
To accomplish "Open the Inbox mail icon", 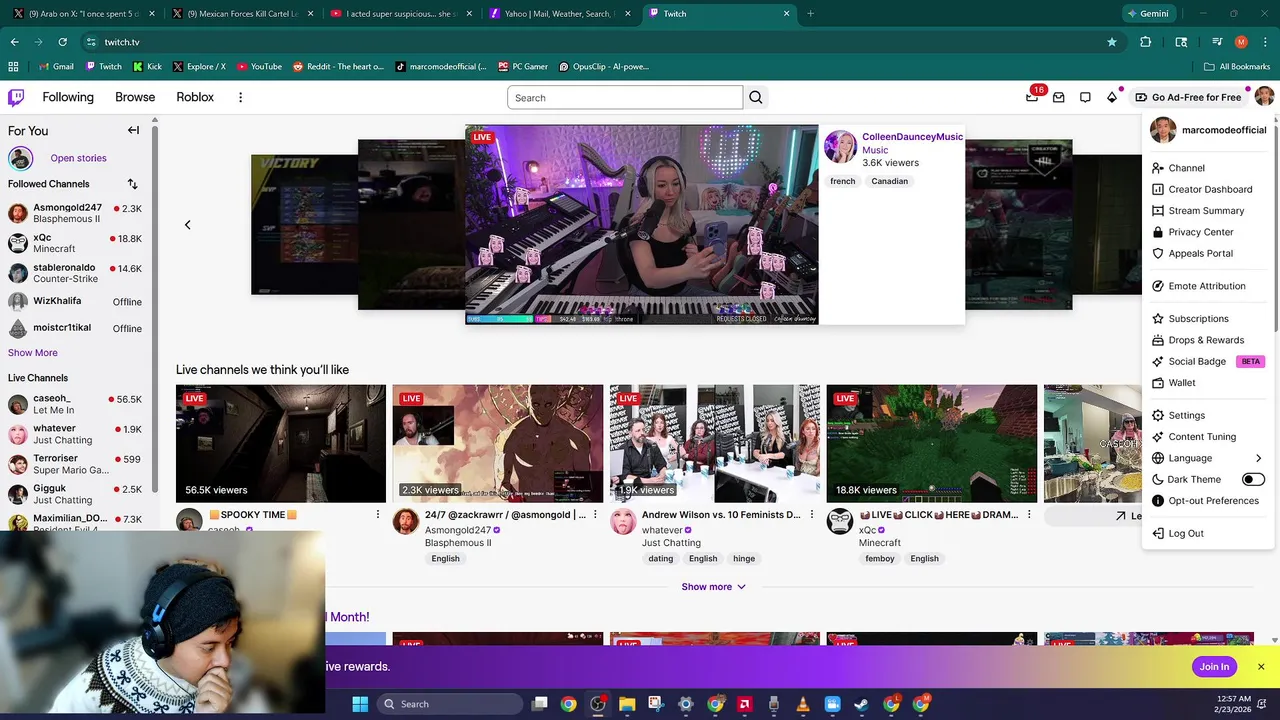I will click(x=1058, y=97).
